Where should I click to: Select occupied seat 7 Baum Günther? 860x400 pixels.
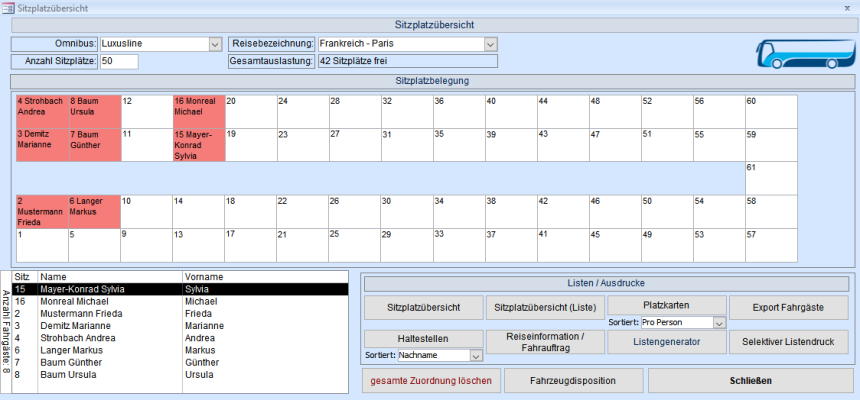(x=94, y=145)
